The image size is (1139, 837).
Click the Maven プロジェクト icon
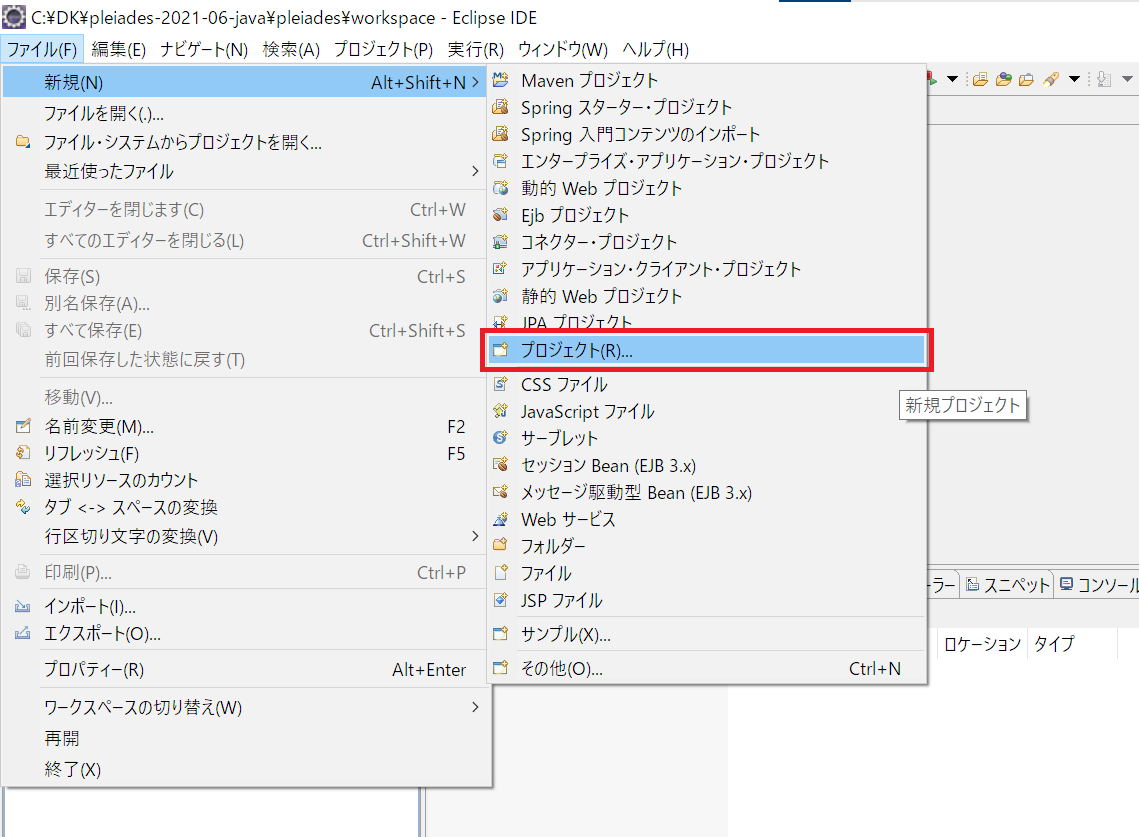500,80
